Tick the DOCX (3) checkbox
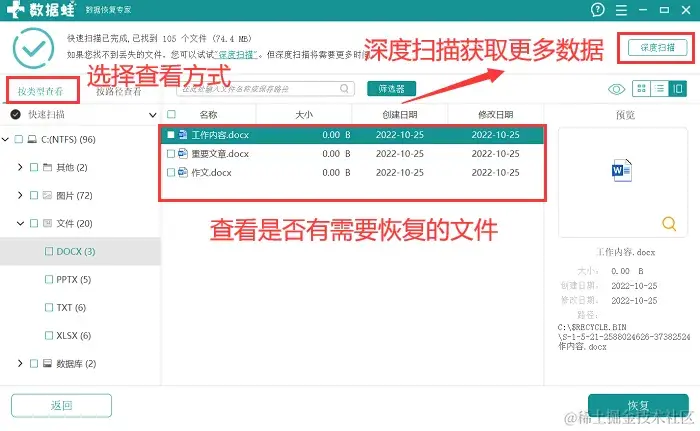Image resolution: width=700 pixels, height=431 pixels. [x=49, y=251]
